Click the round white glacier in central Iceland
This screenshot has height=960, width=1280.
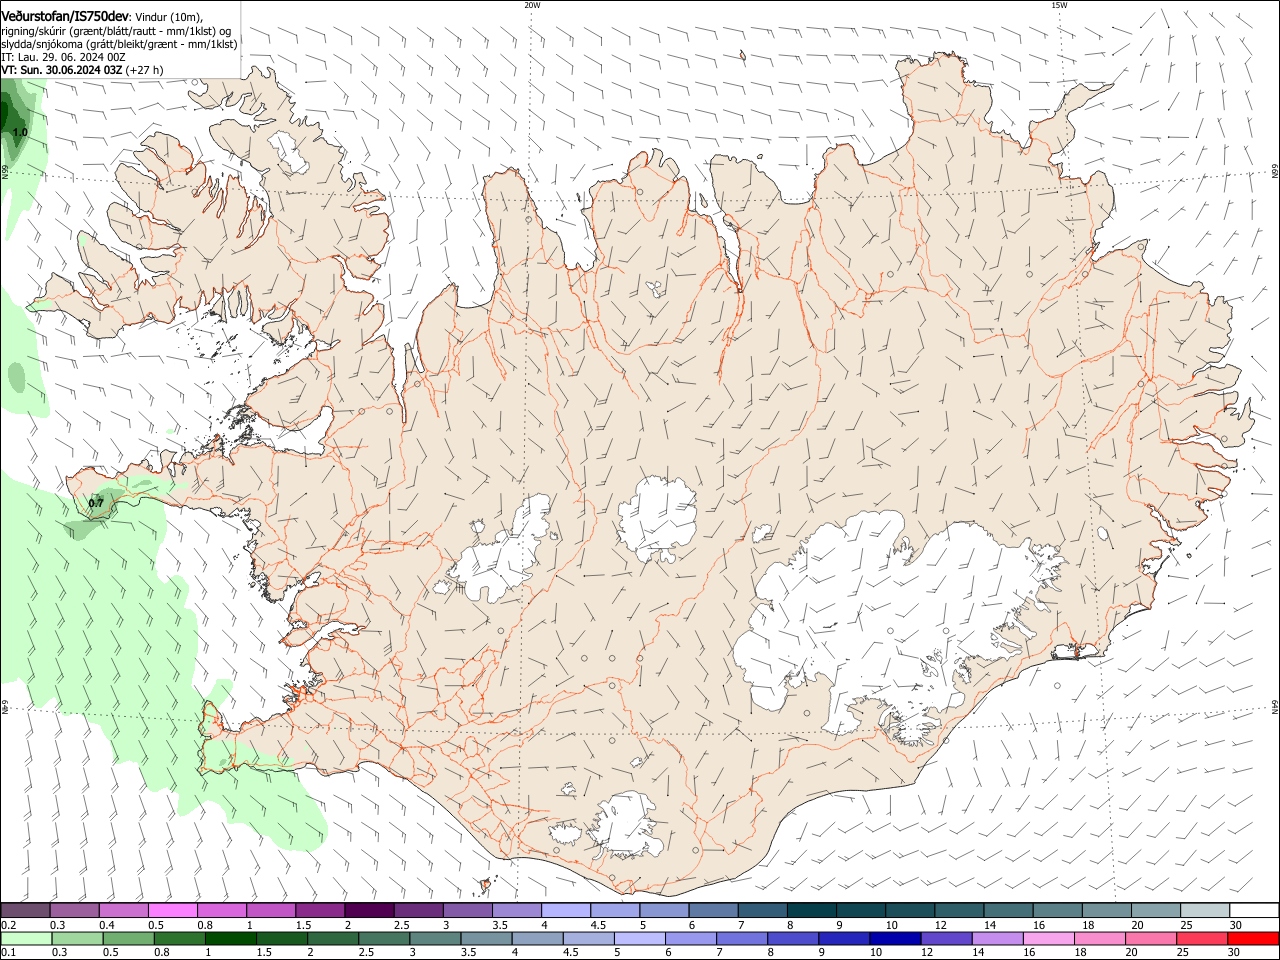[657, 518]
